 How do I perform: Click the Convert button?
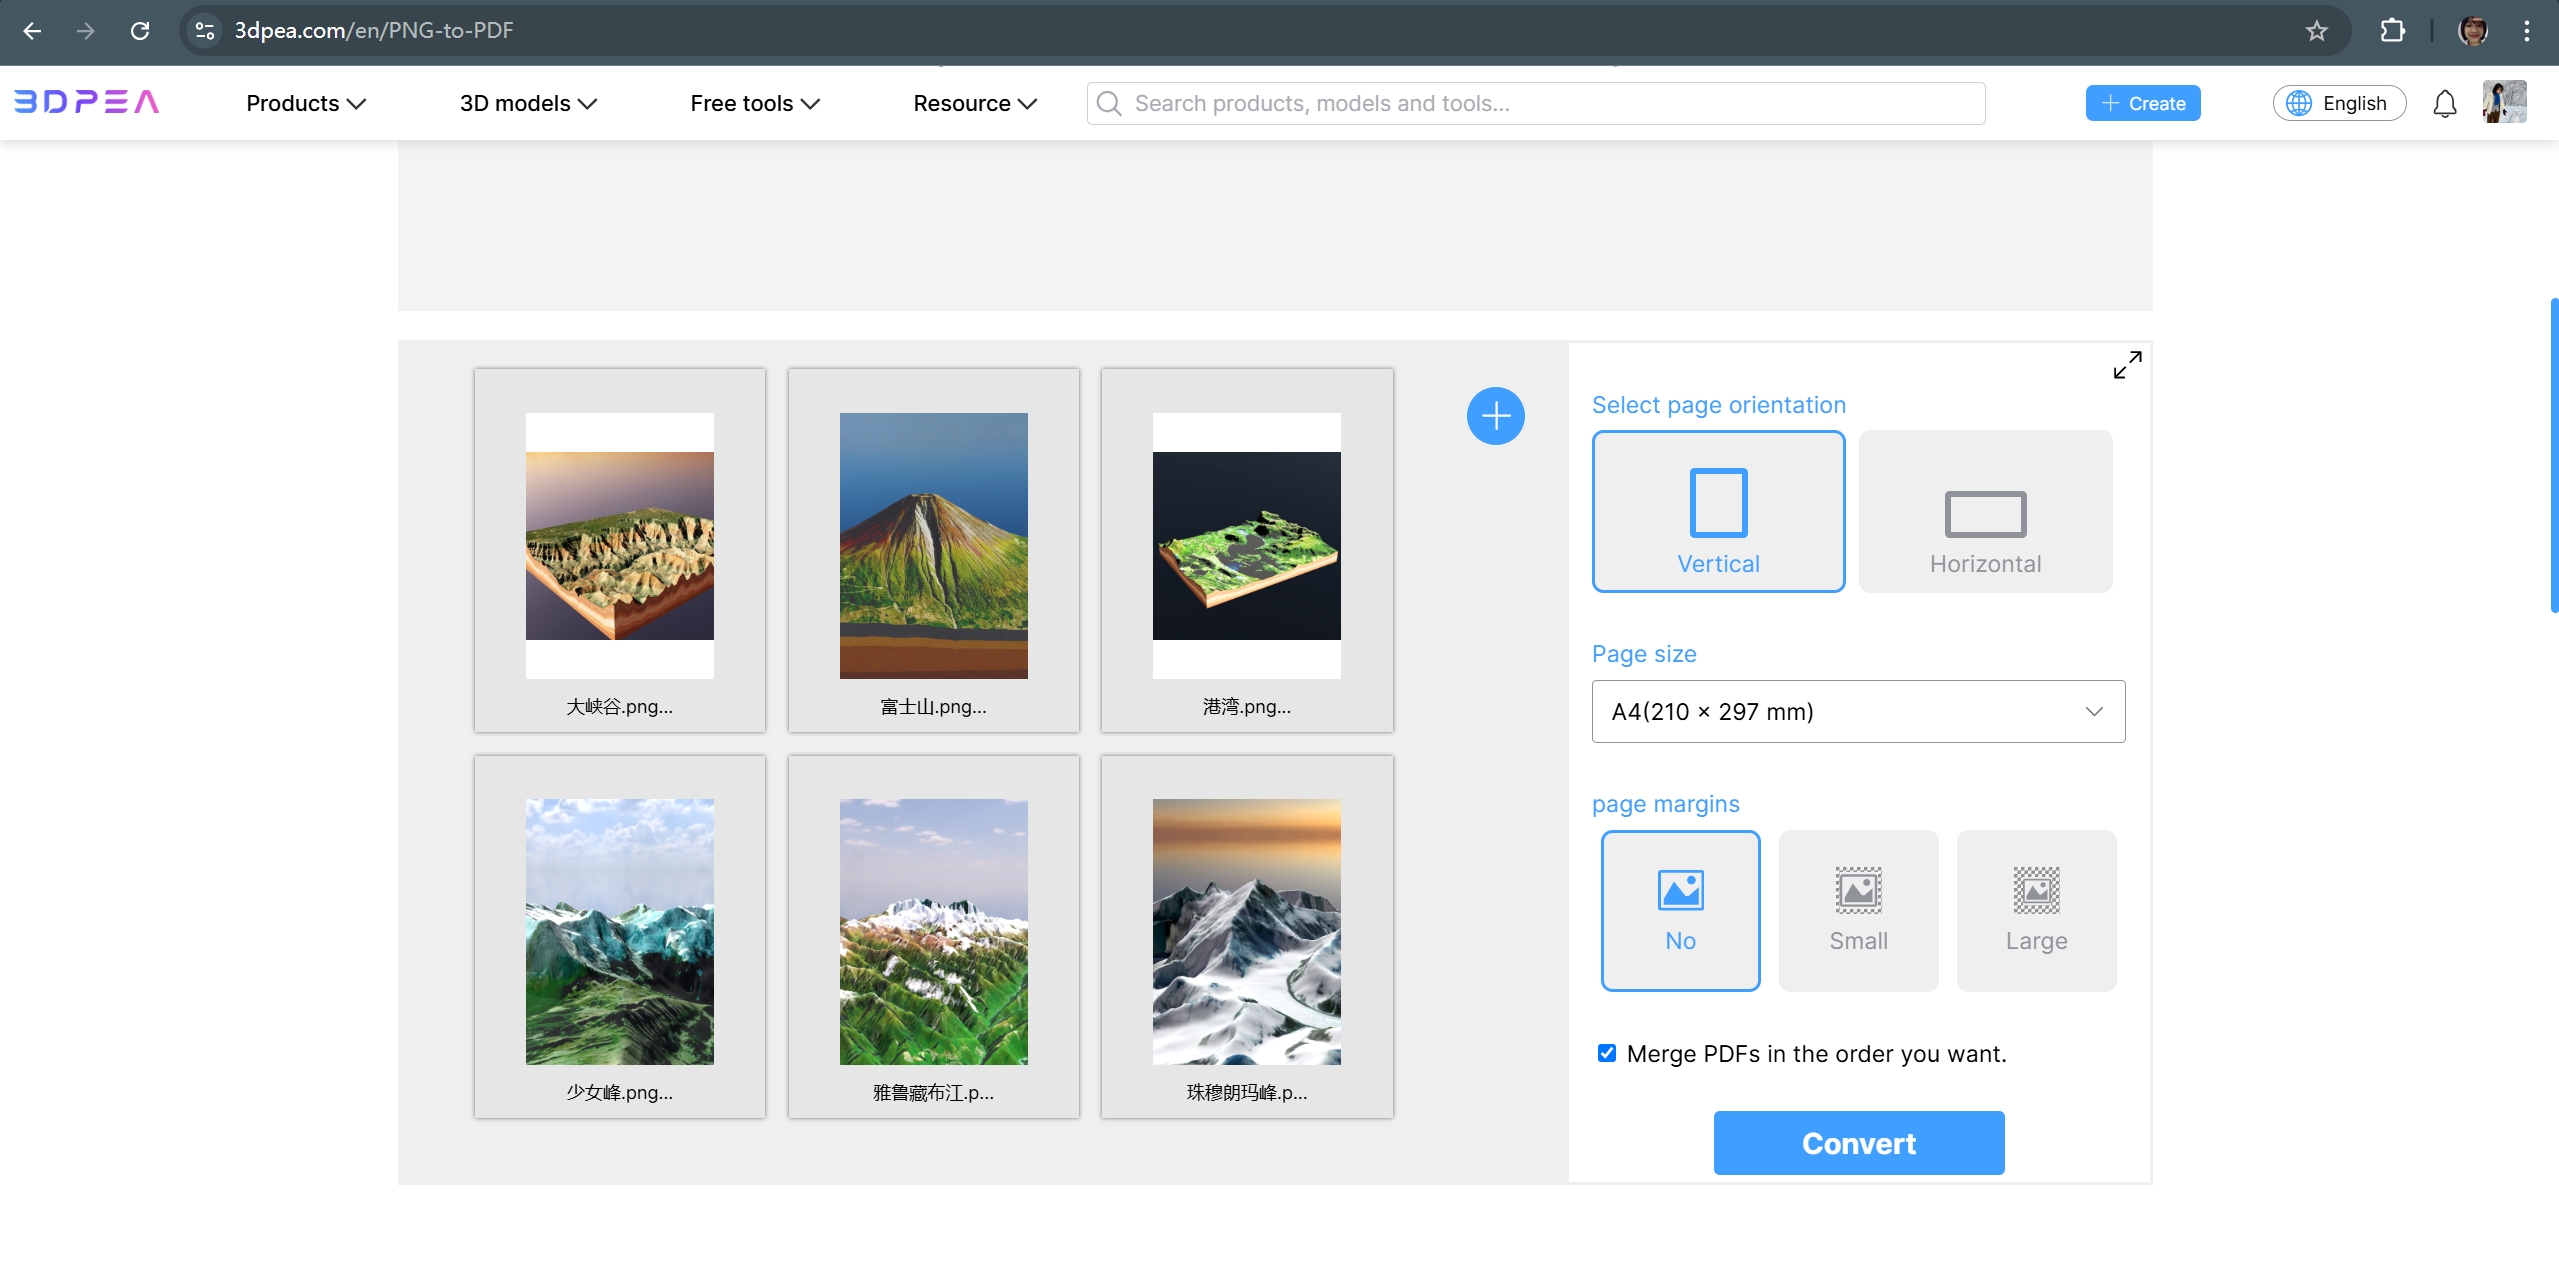coord(1858,1142)
